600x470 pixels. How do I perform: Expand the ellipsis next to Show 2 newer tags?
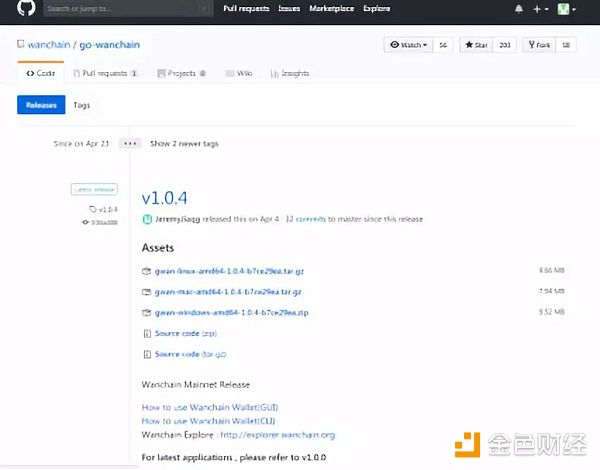(130, 144)
